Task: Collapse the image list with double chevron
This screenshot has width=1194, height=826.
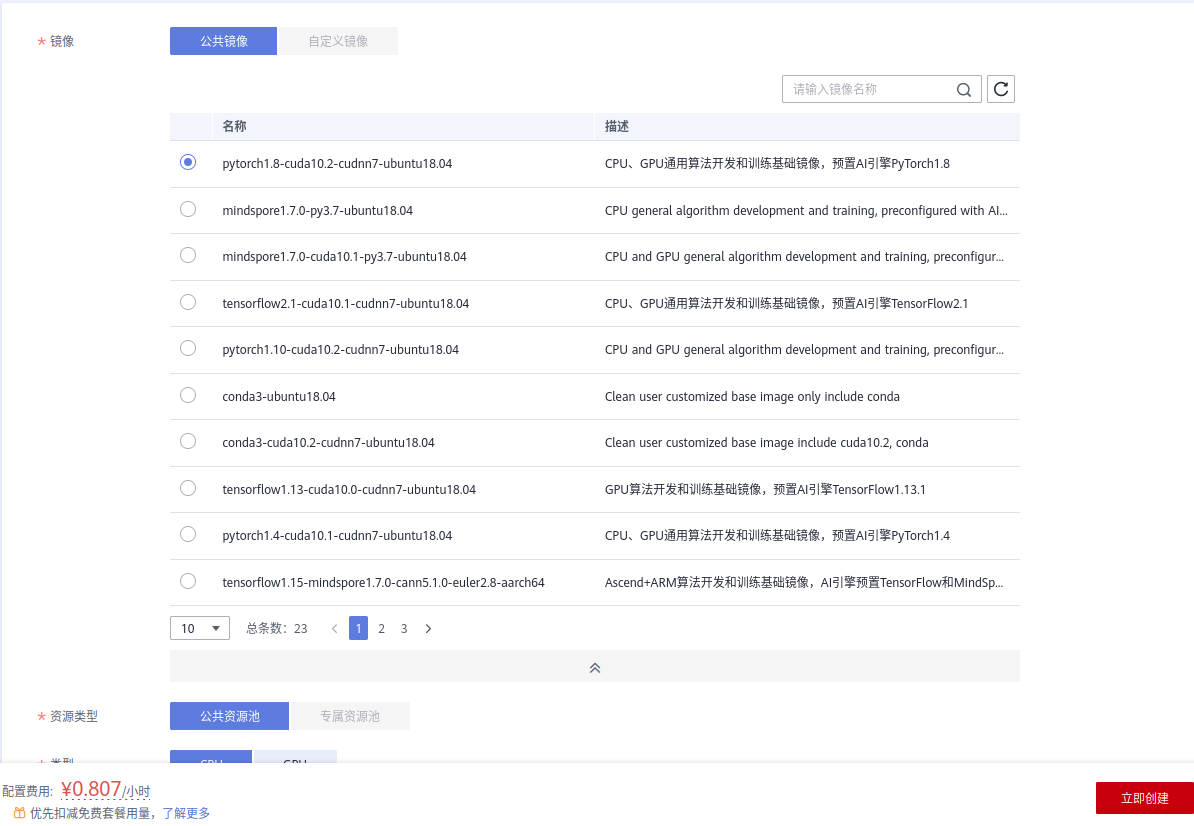Action: tap(595, 667)
